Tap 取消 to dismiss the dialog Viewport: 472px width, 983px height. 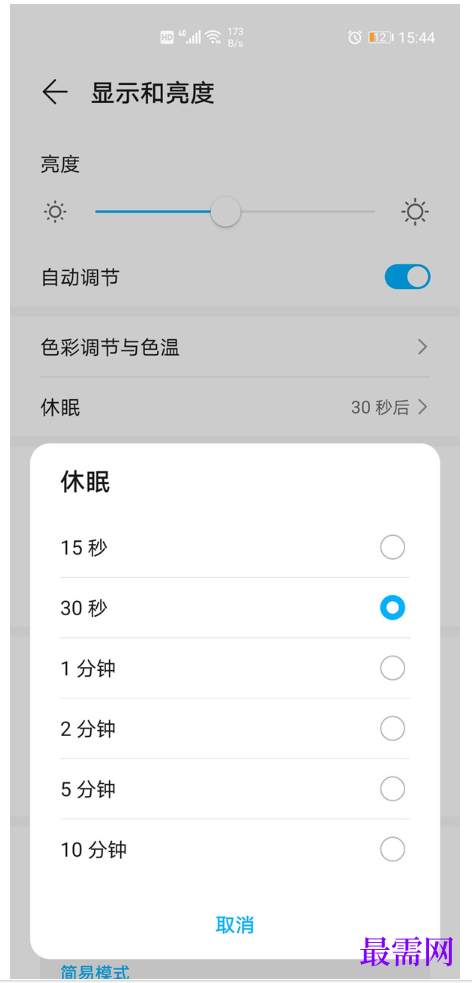click(x=234, y=925)
